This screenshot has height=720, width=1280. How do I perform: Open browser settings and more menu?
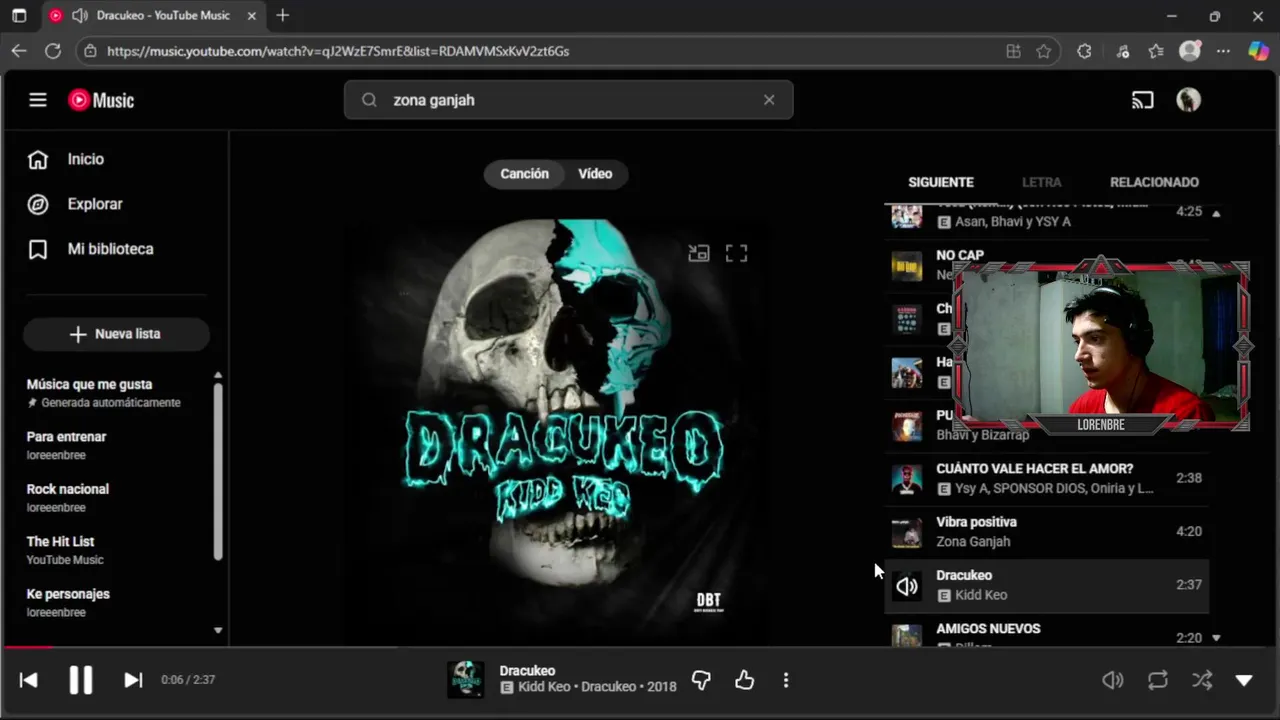1223,51
